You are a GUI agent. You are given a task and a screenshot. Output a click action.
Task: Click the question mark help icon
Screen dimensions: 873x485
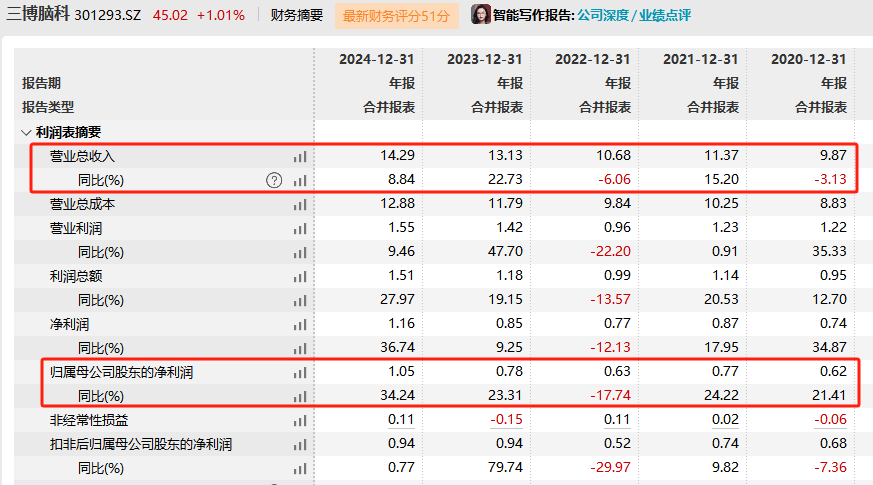click(x=274, y=181)
